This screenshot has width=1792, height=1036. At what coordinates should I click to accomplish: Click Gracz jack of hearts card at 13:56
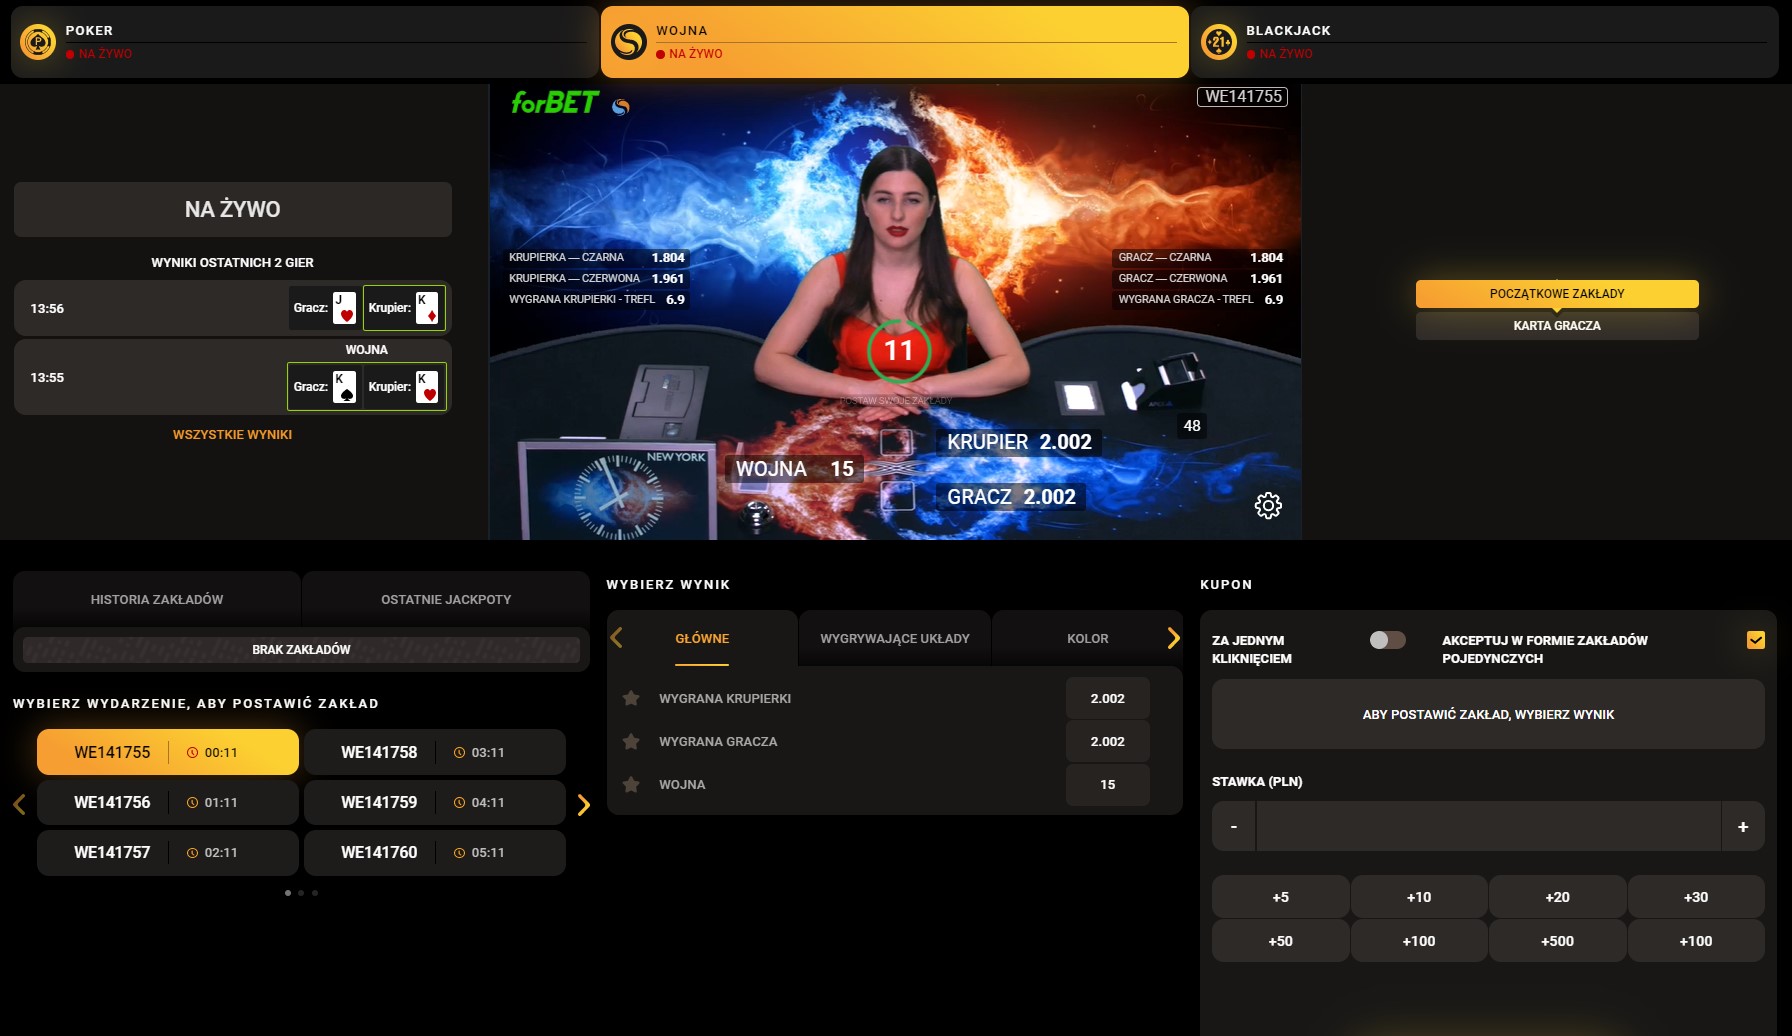(x=345, y=308)
